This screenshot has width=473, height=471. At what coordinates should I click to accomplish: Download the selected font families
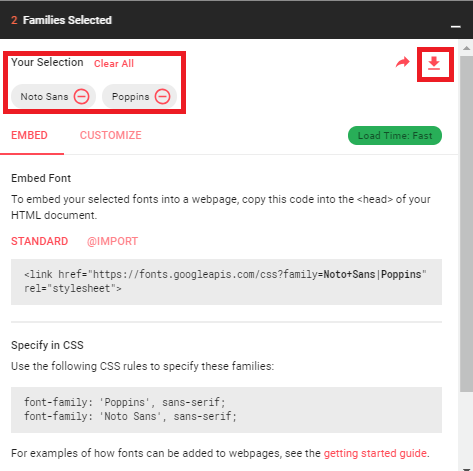[x=434, y=63]
